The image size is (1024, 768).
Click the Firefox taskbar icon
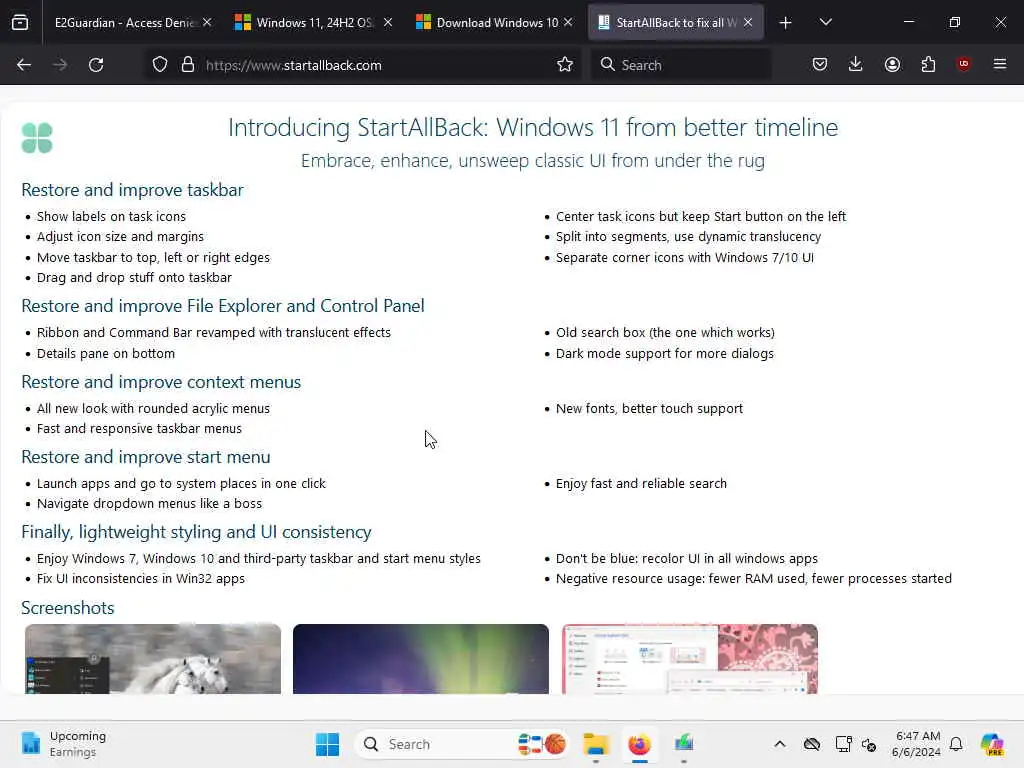coord(639,744)
